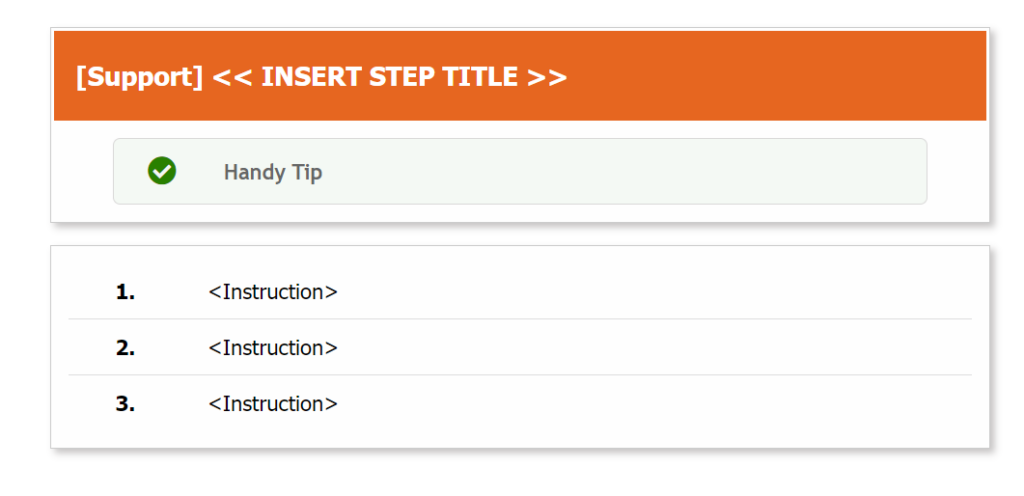Click the green checkmark icon

click(x=162, y=171)
